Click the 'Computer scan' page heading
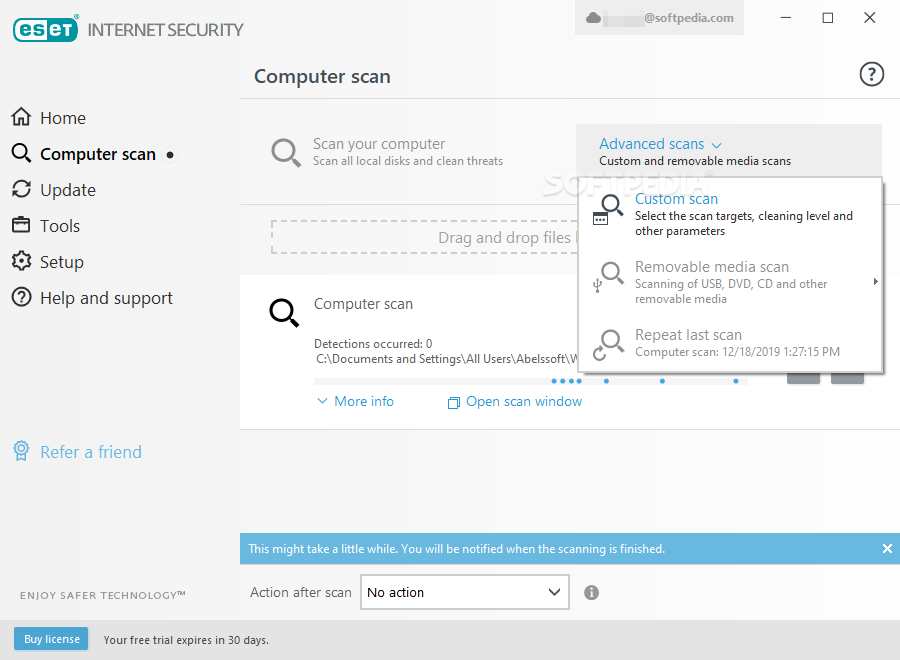Viewport: 900px width, 660px height. click(x=322, y=76)
